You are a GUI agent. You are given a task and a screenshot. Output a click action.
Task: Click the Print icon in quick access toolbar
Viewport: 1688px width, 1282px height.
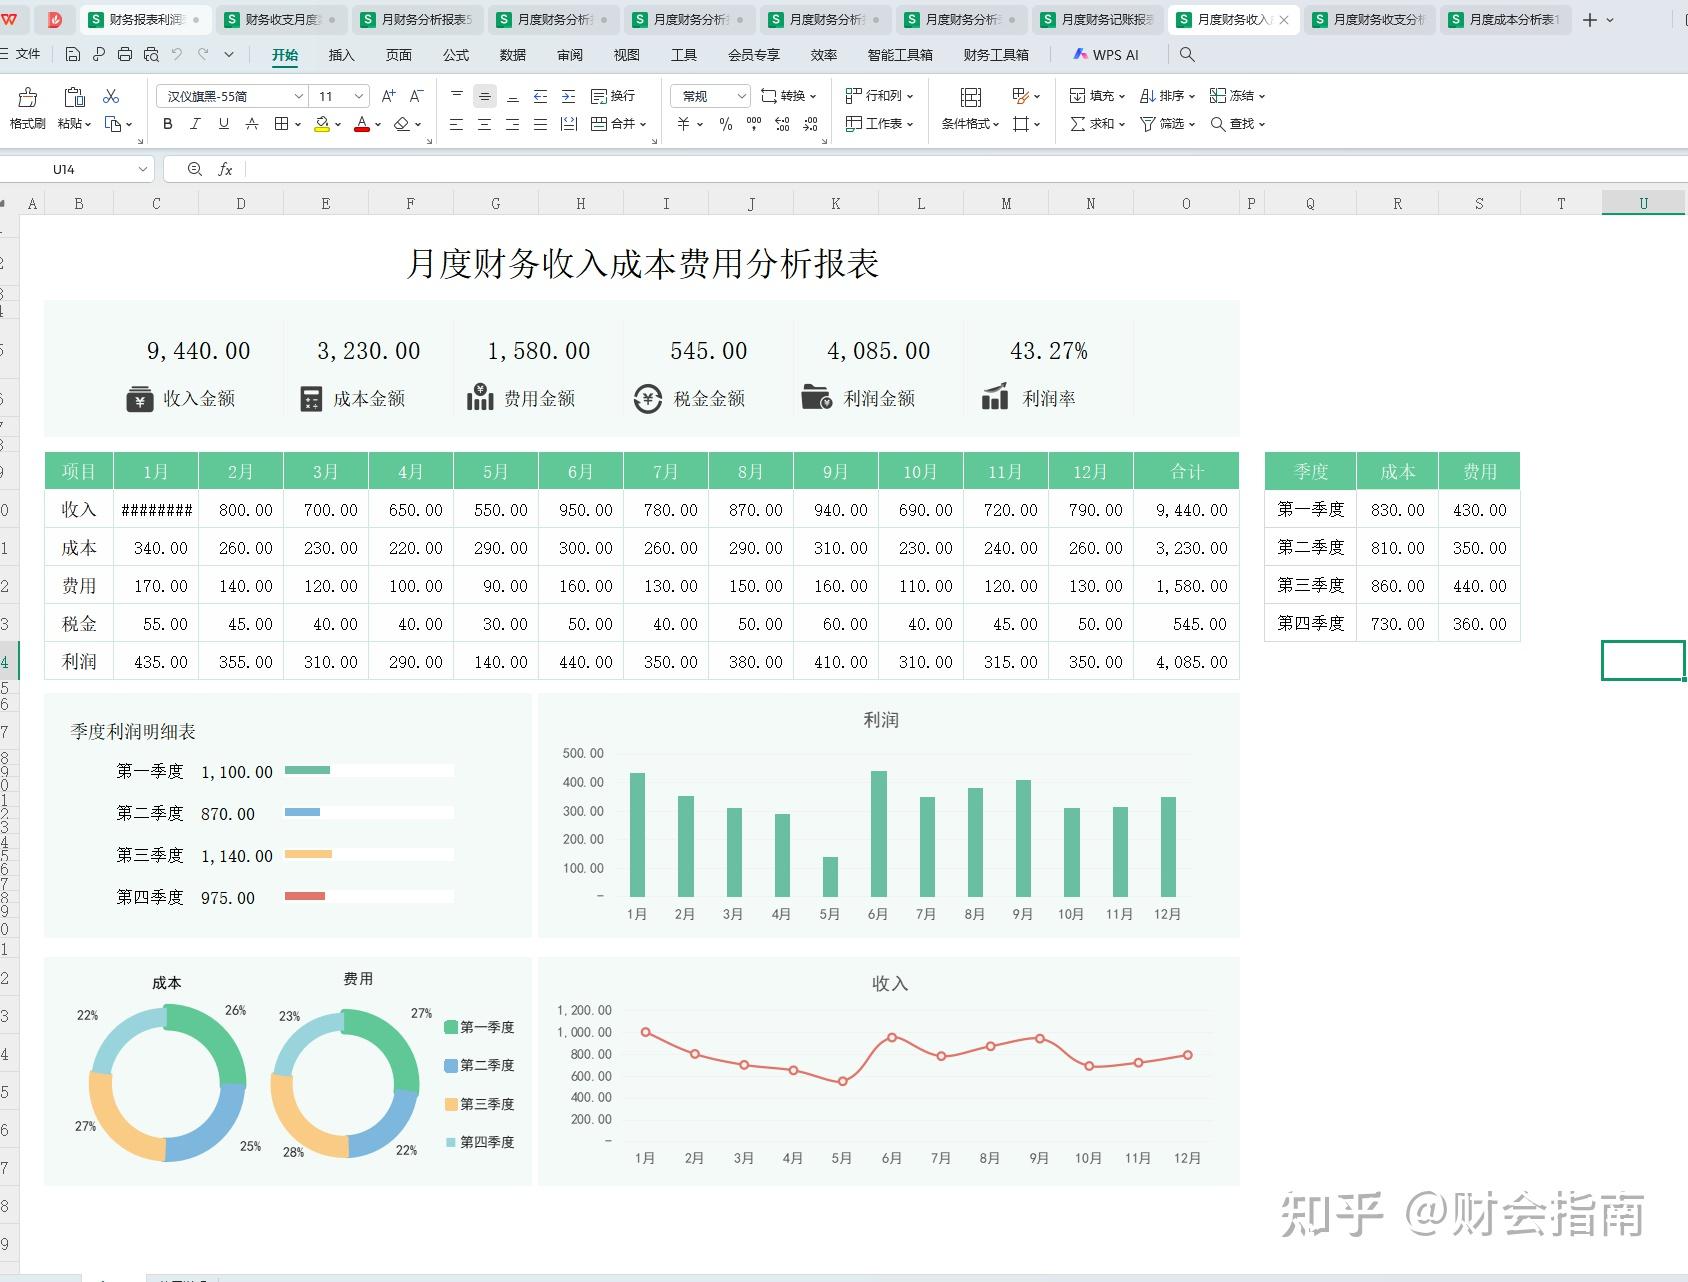pos(124,55)
